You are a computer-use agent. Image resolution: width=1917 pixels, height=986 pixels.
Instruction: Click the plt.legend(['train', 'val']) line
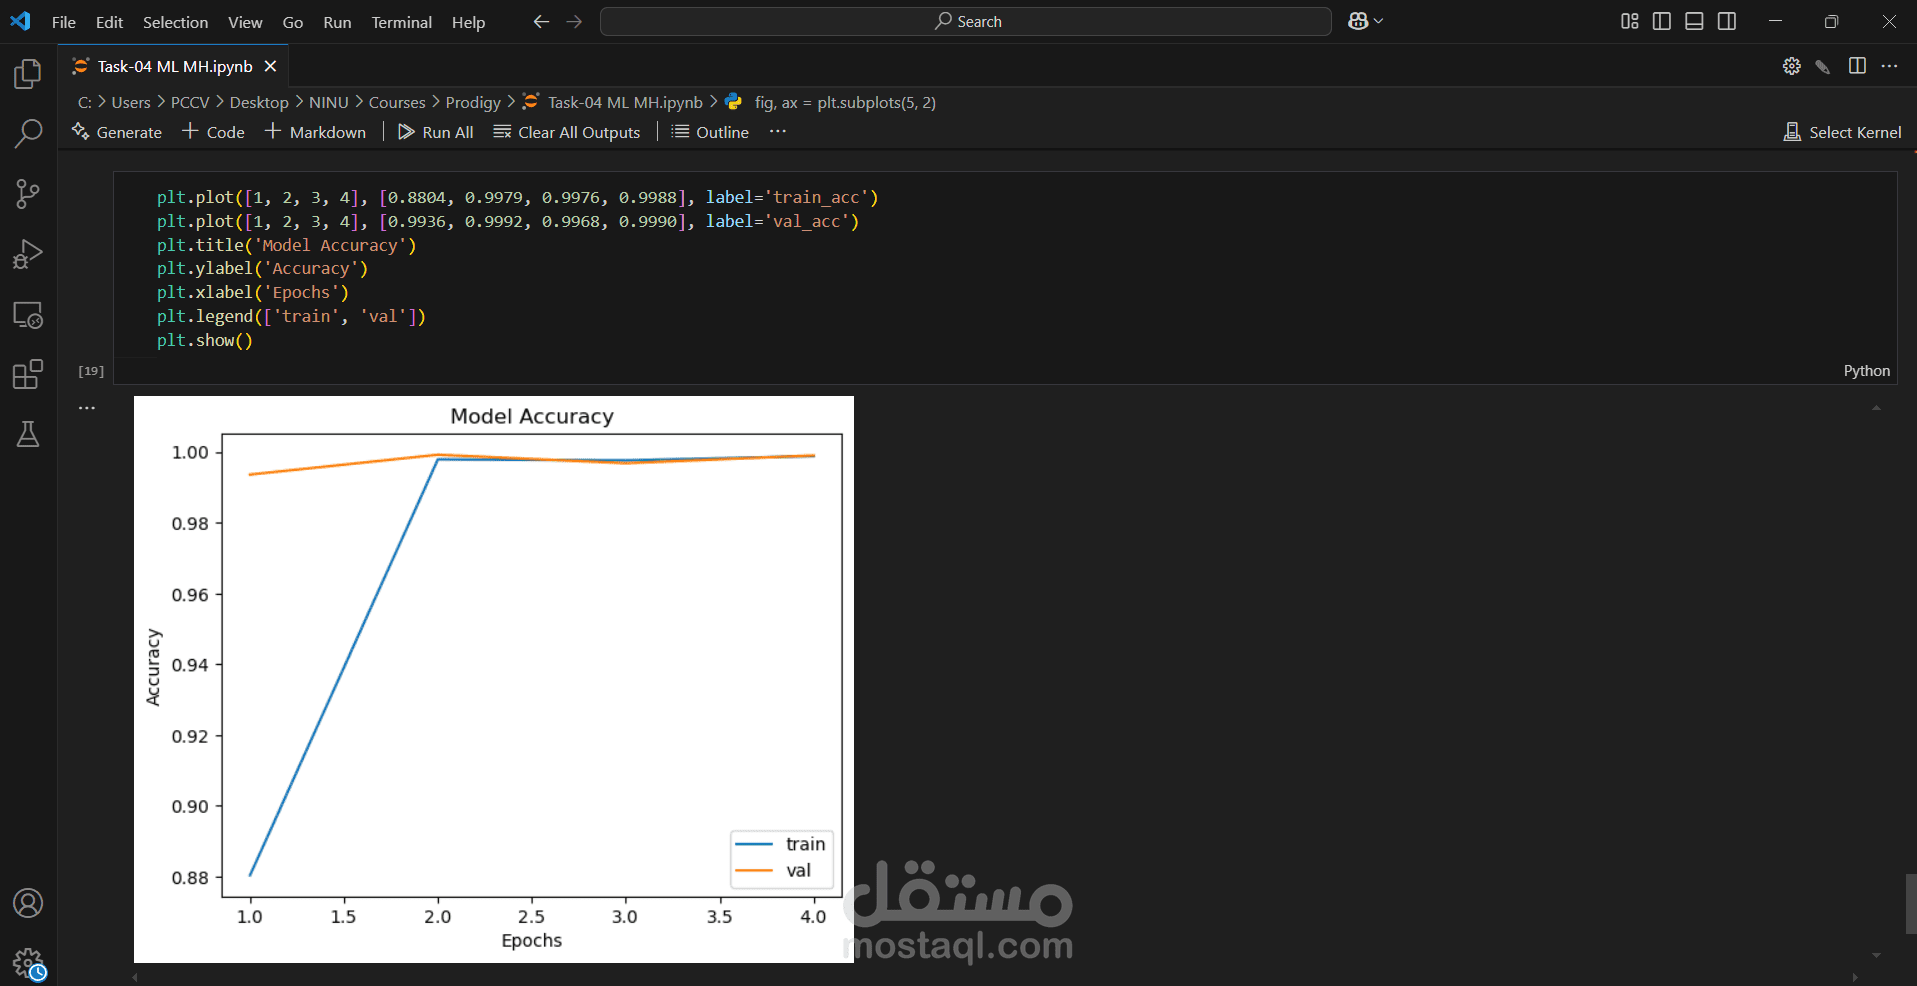click(291, 316)
